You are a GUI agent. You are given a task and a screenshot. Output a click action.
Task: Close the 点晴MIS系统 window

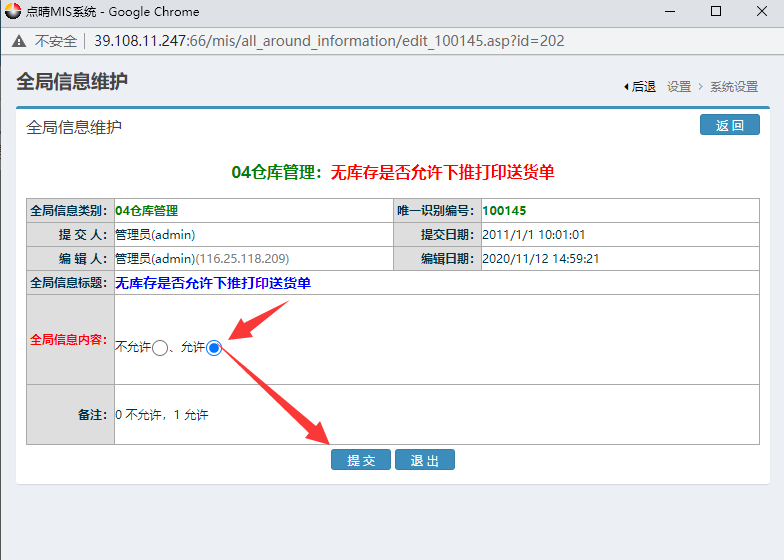pyautogui.click(x=762, y=12)
